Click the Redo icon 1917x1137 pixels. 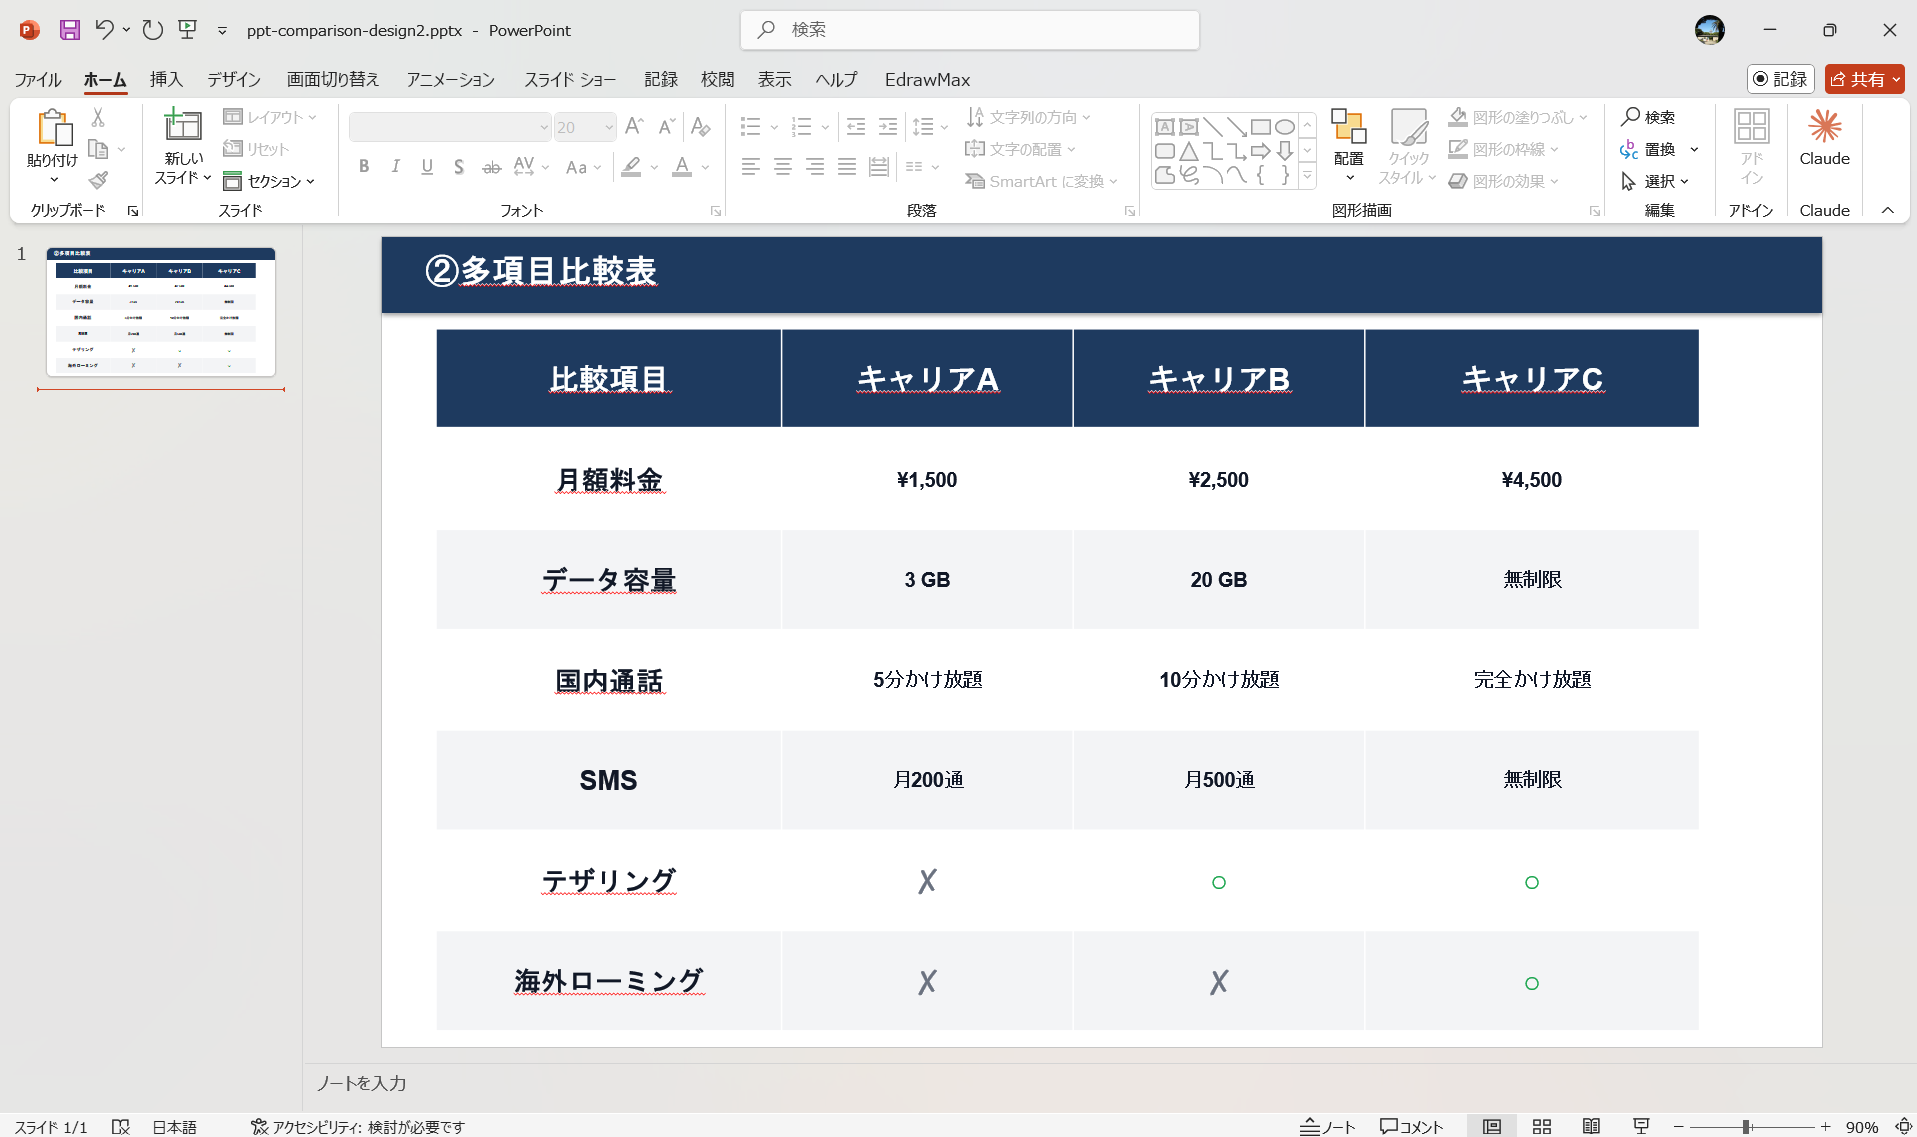(x=152, y=30)
